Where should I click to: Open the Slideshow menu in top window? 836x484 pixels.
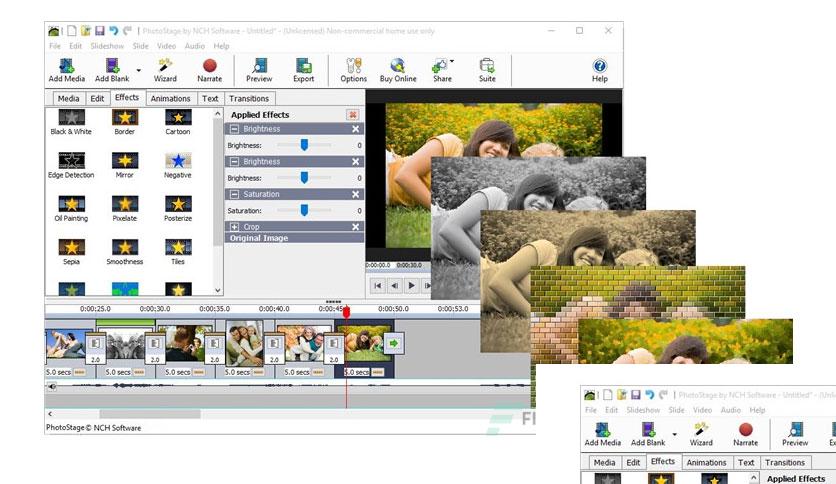click(106, 46)
